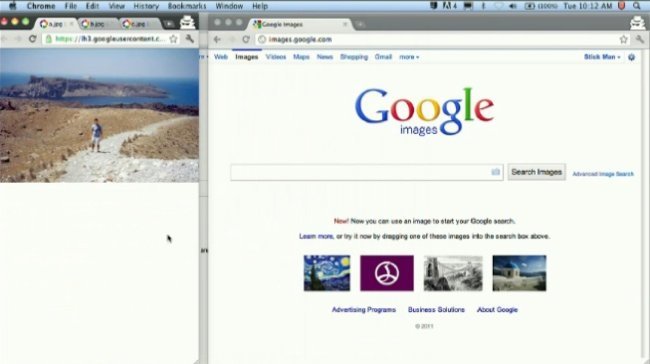Click the volume icon in menu bar

pyautogui.click(x=513, y=6)
